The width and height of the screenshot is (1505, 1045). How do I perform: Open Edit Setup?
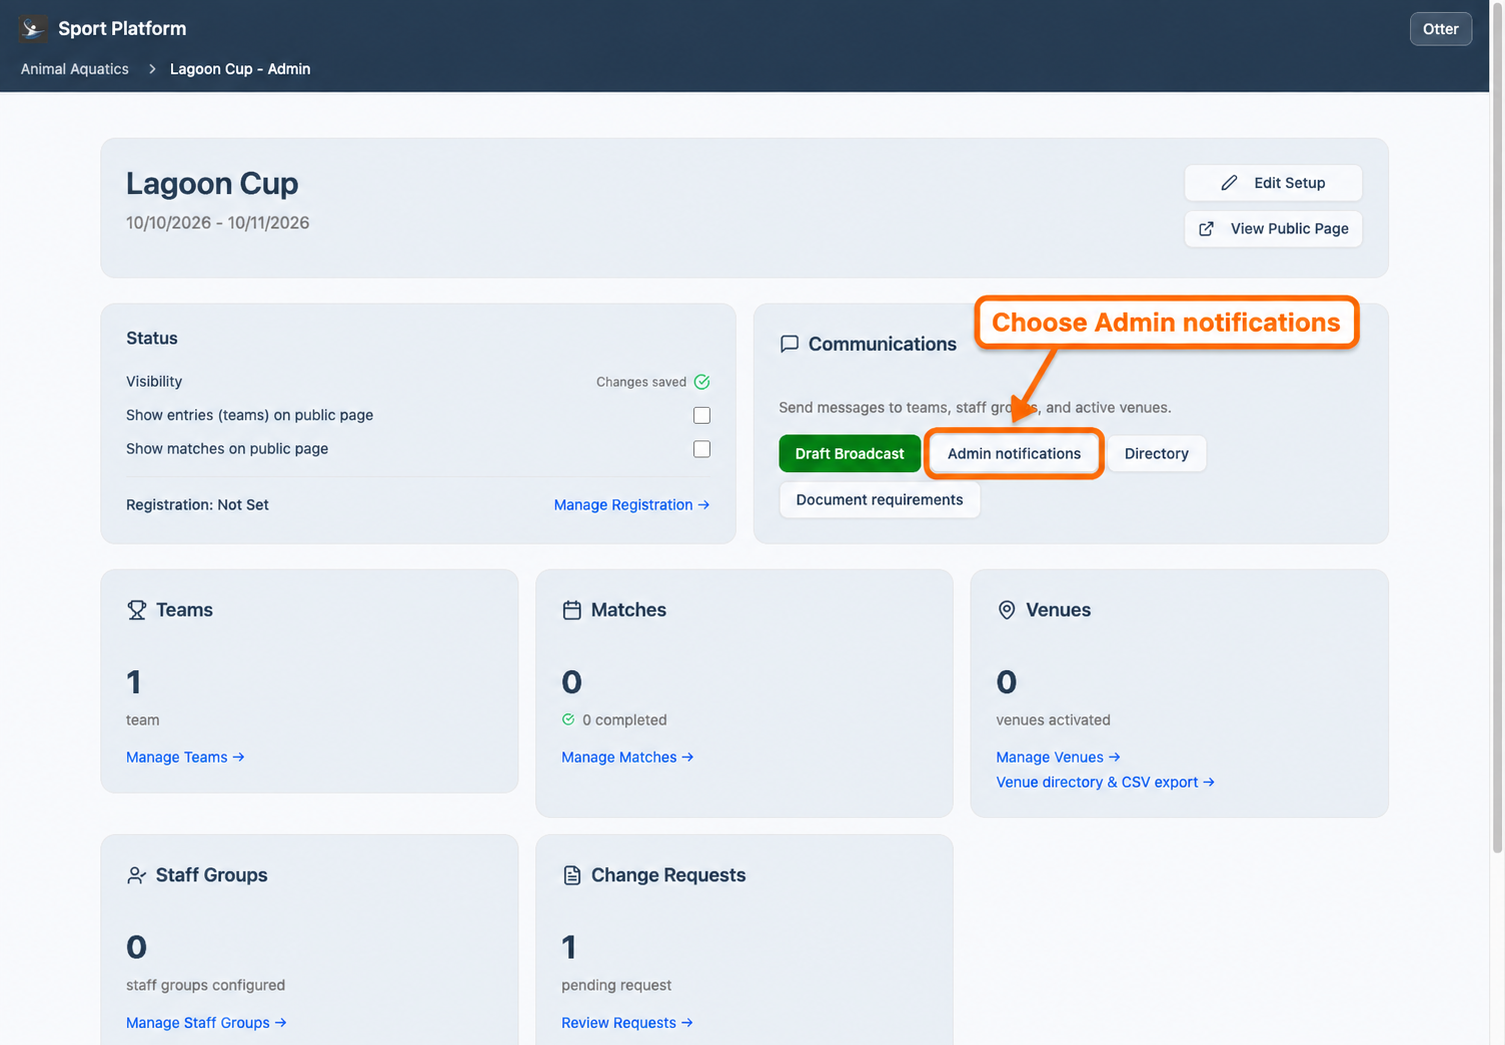(1273, 183)
